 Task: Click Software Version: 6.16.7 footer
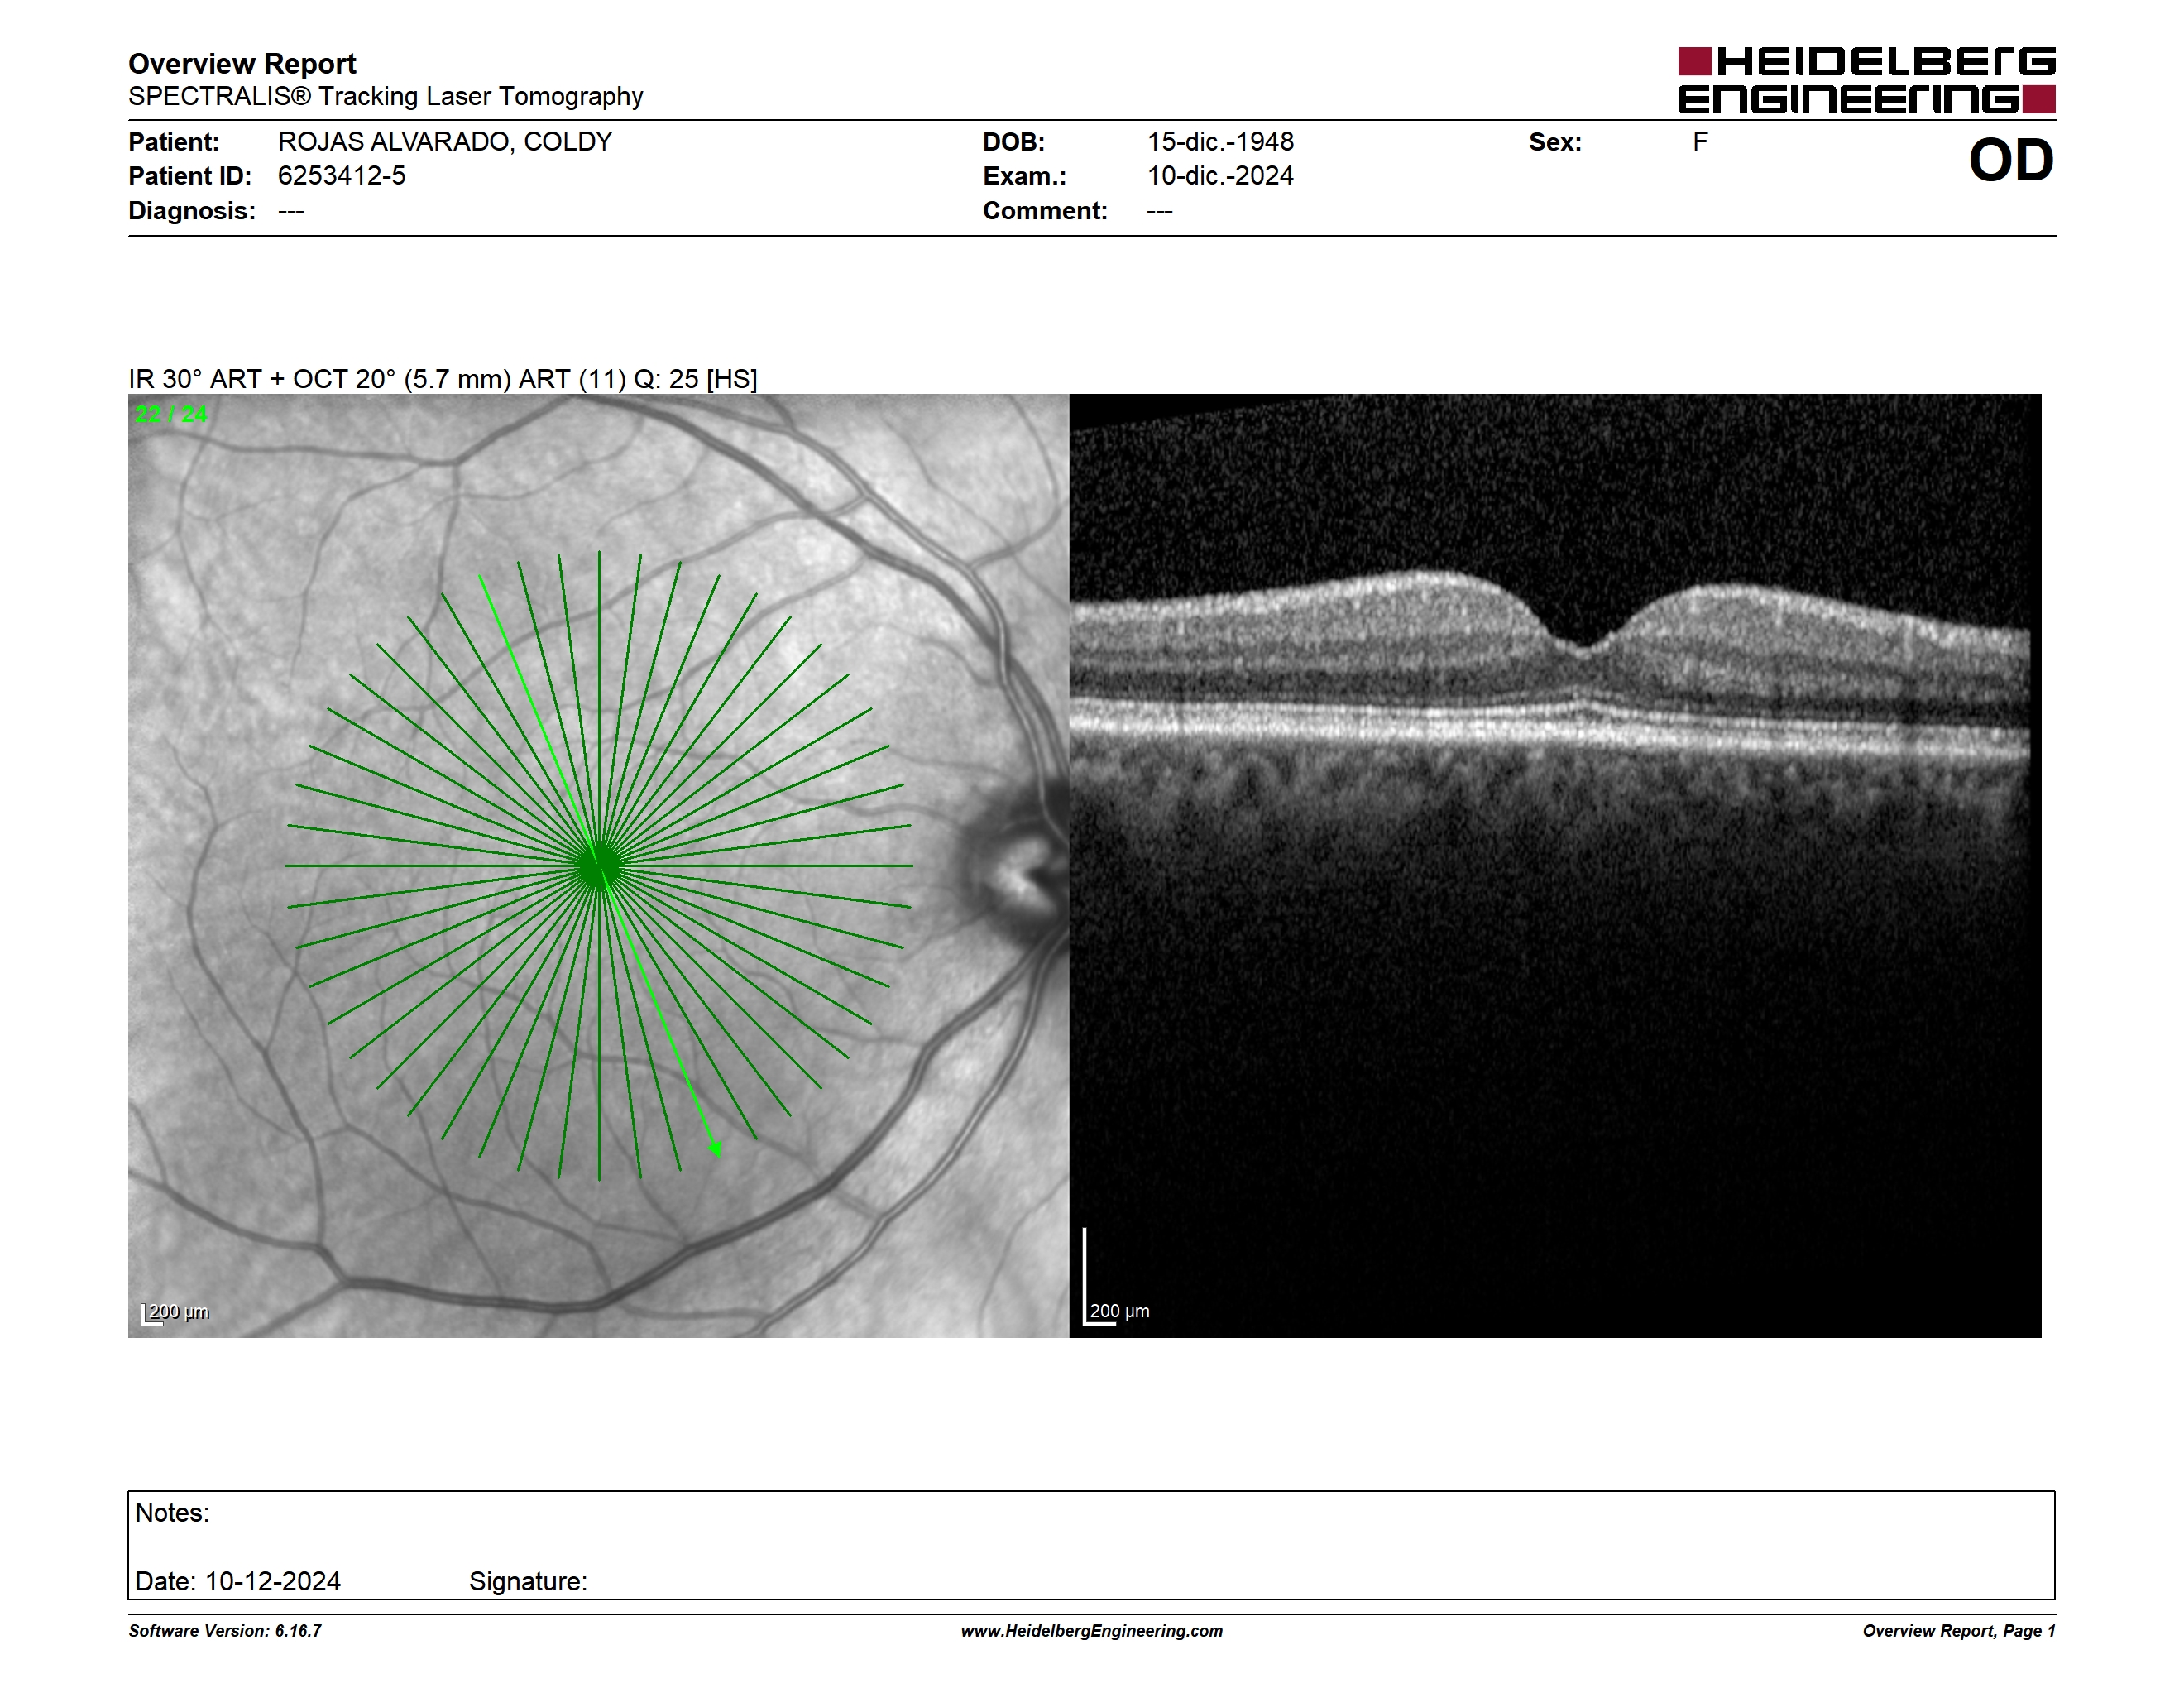point(225,1631)
